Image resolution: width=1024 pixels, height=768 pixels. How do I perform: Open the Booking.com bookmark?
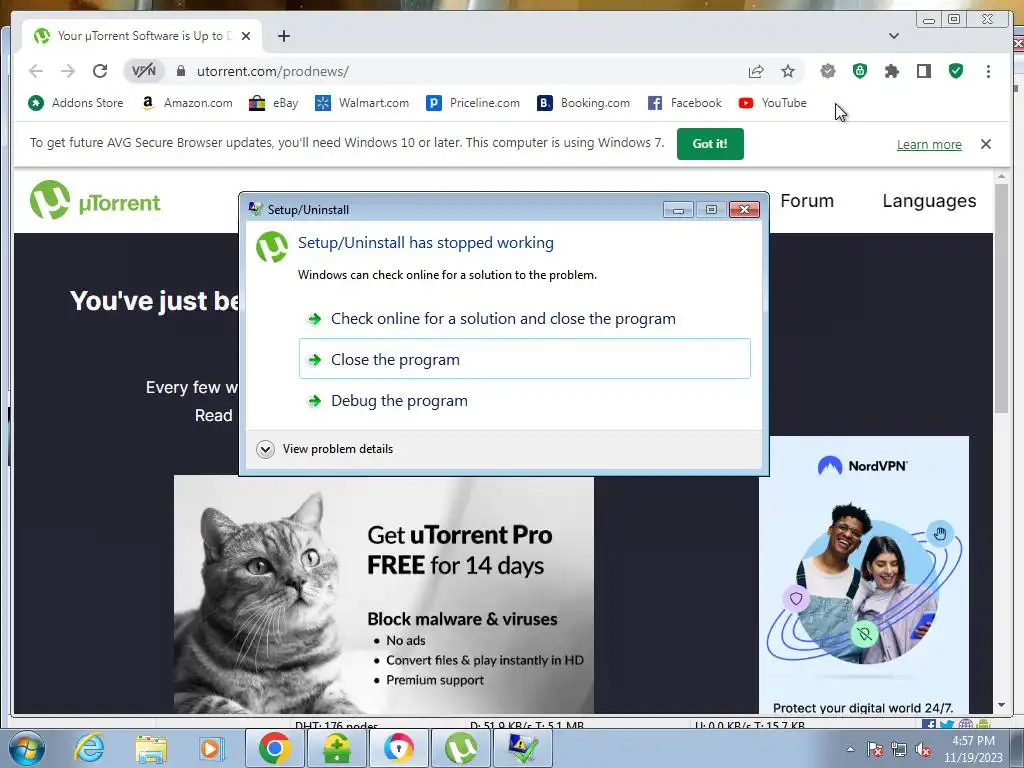(x=583, y=103)
